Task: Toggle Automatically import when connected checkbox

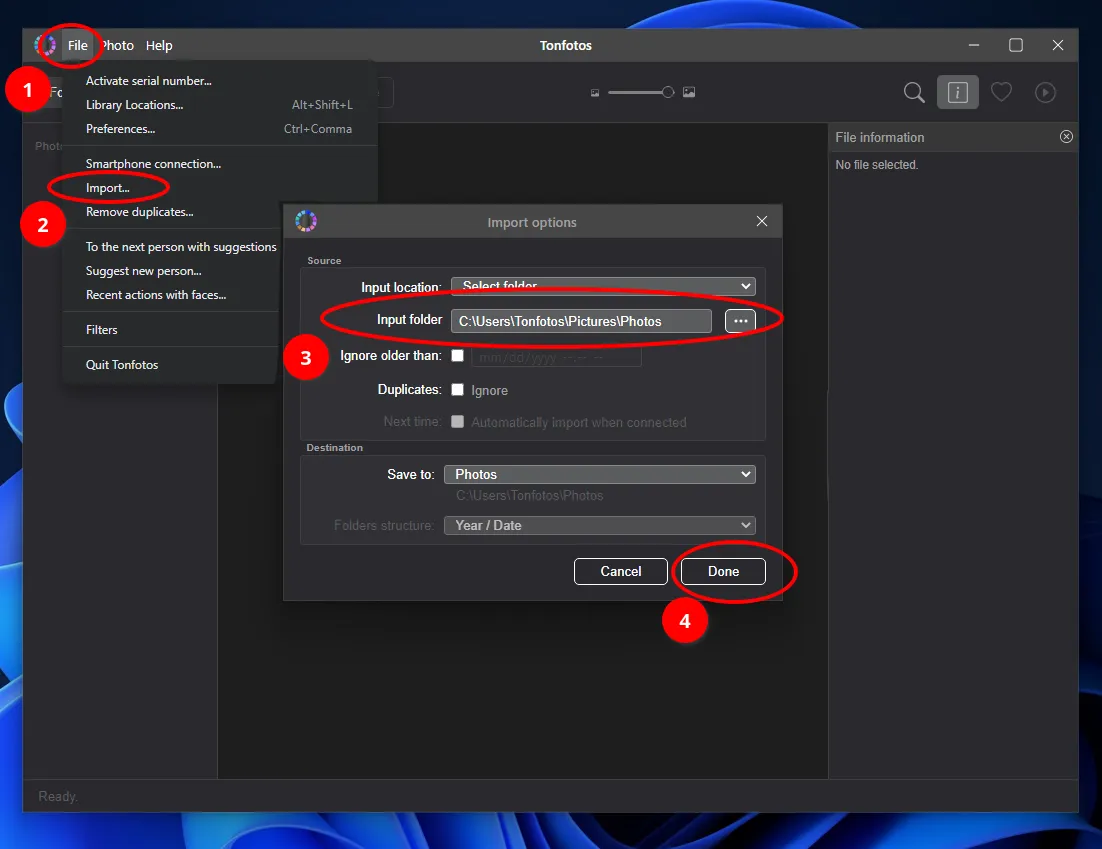Action: point(458,422)
